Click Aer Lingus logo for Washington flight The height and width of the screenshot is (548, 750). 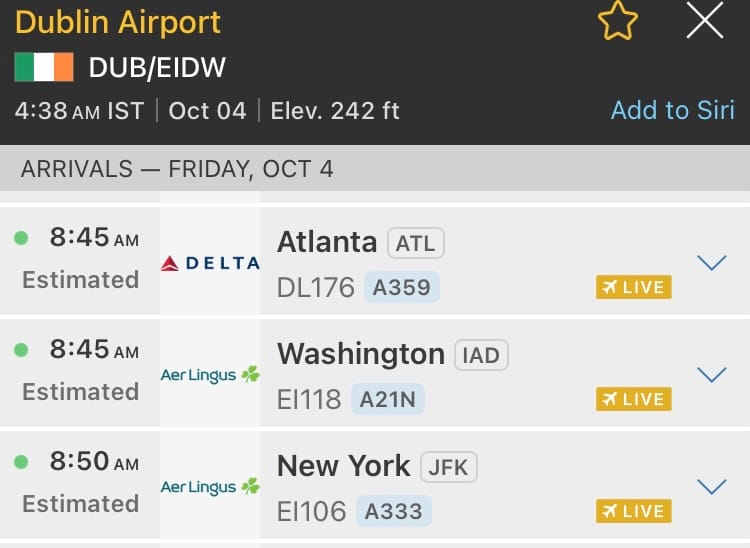[x=210, y=375]
